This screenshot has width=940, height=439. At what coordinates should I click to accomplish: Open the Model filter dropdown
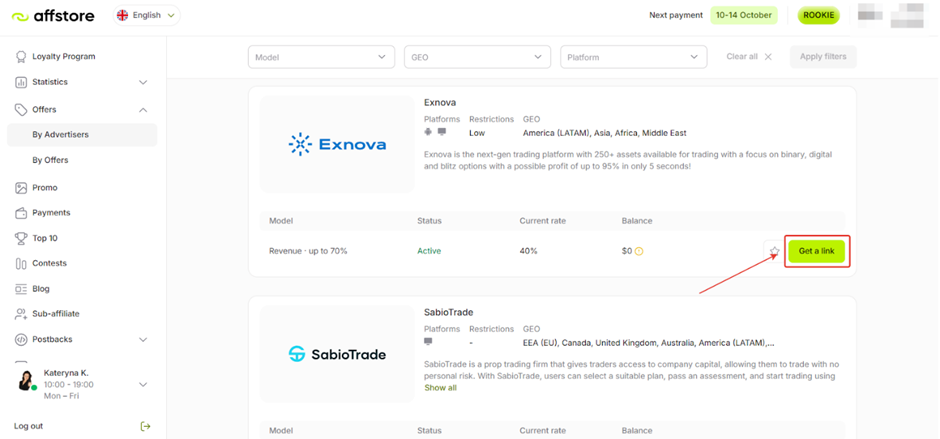[321, 57]
